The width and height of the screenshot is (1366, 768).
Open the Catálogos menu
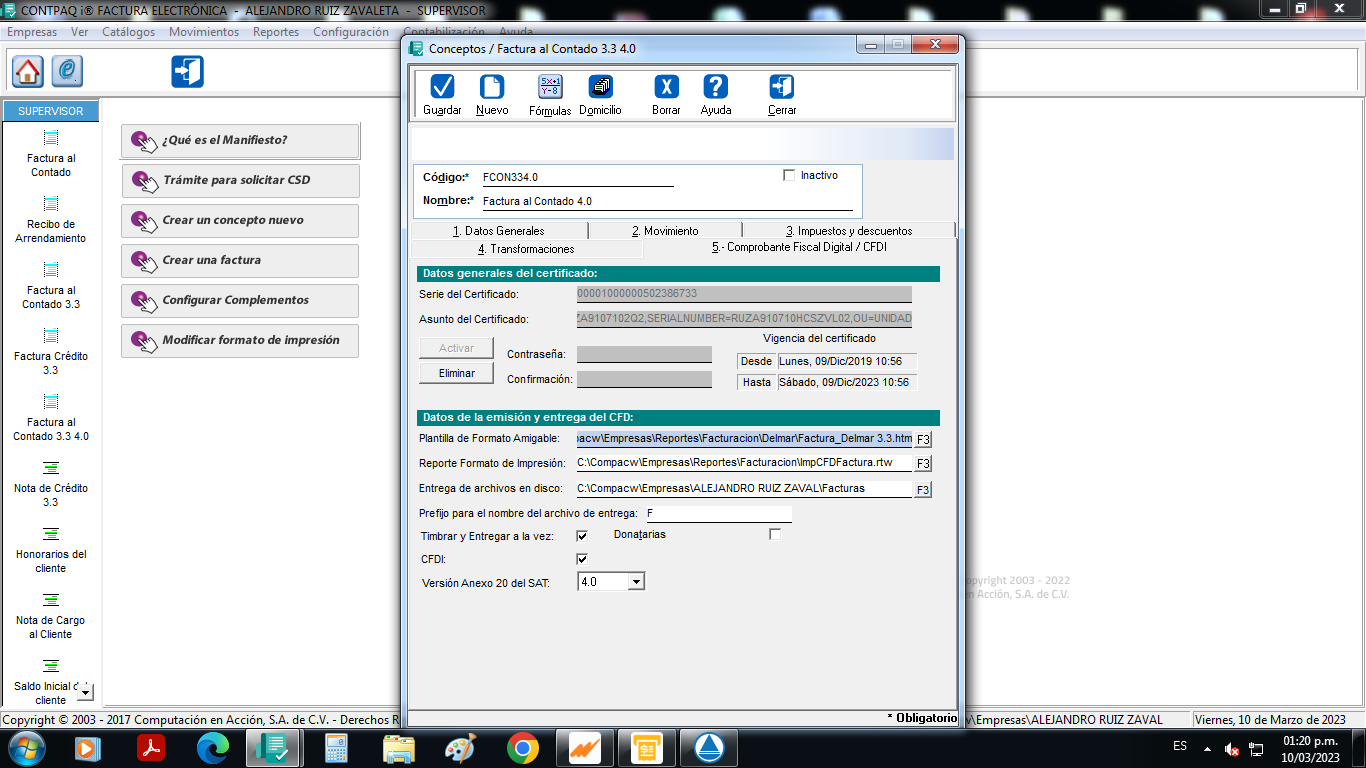pos(129,32)
